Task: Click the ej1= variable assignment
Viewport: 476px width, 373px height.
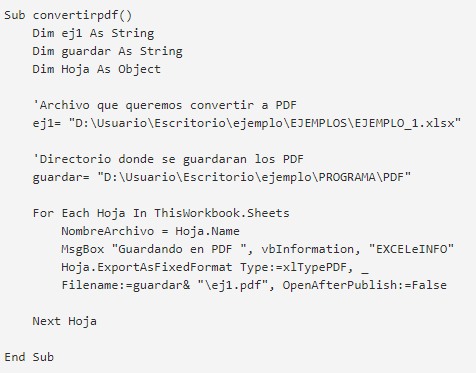Action: pyautogui.click(x=47, y=123)
